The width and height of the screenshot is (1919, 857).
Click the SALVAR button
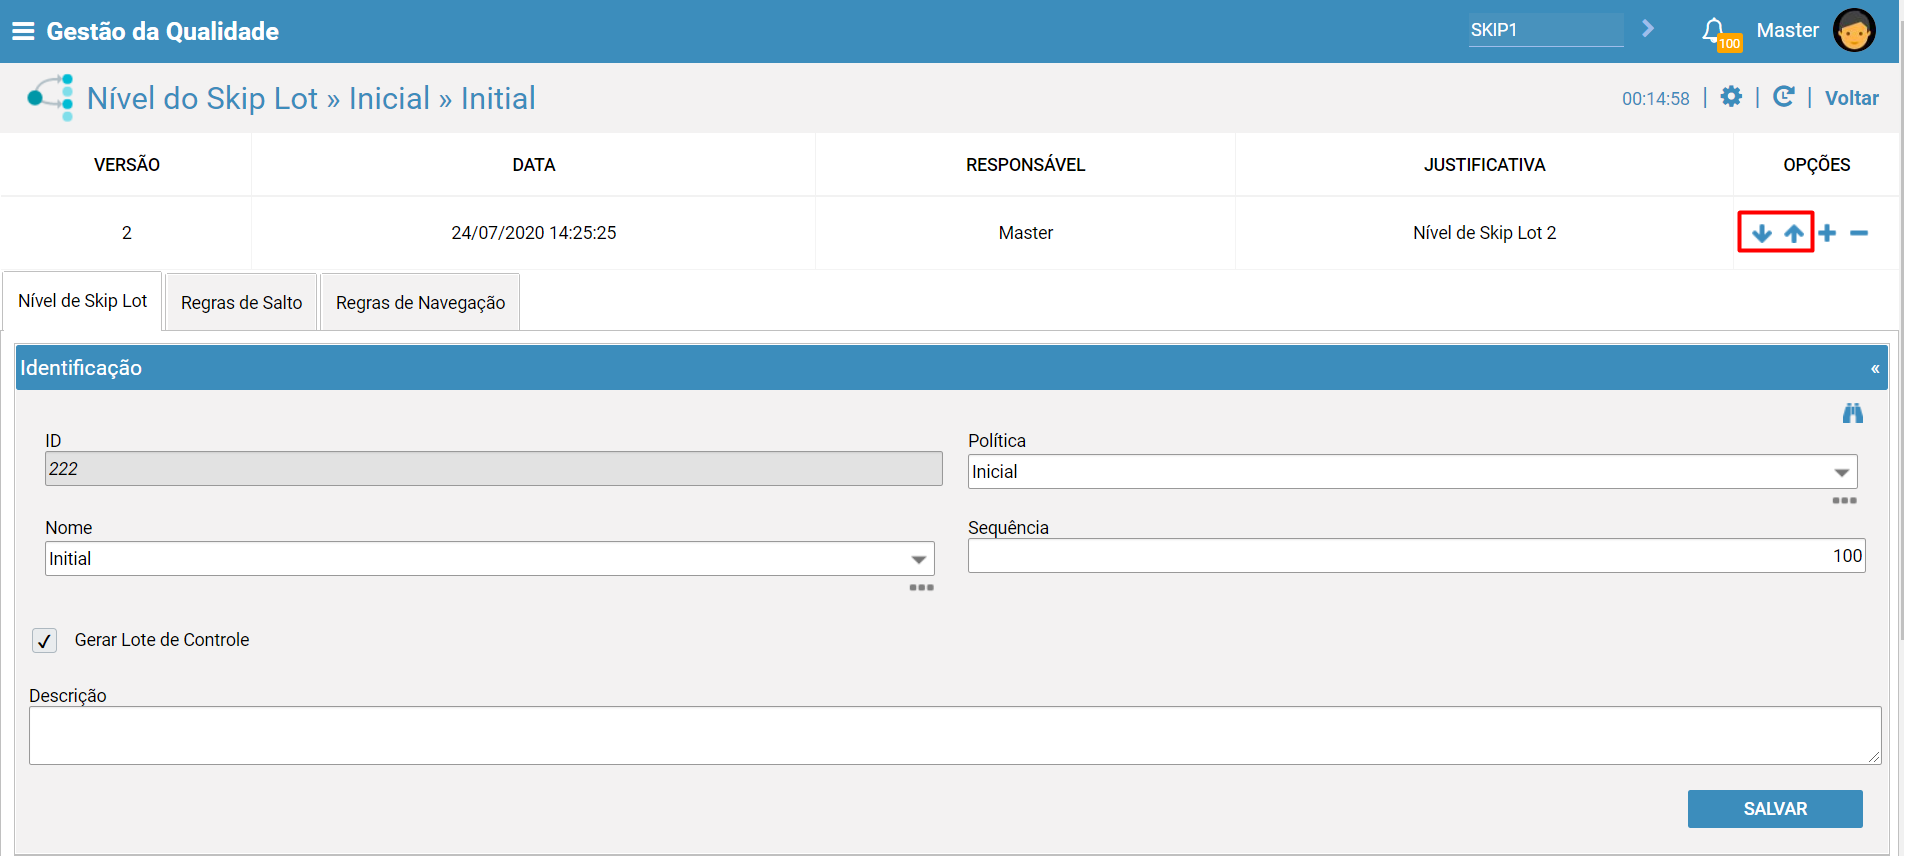(x=1775, y=809)
